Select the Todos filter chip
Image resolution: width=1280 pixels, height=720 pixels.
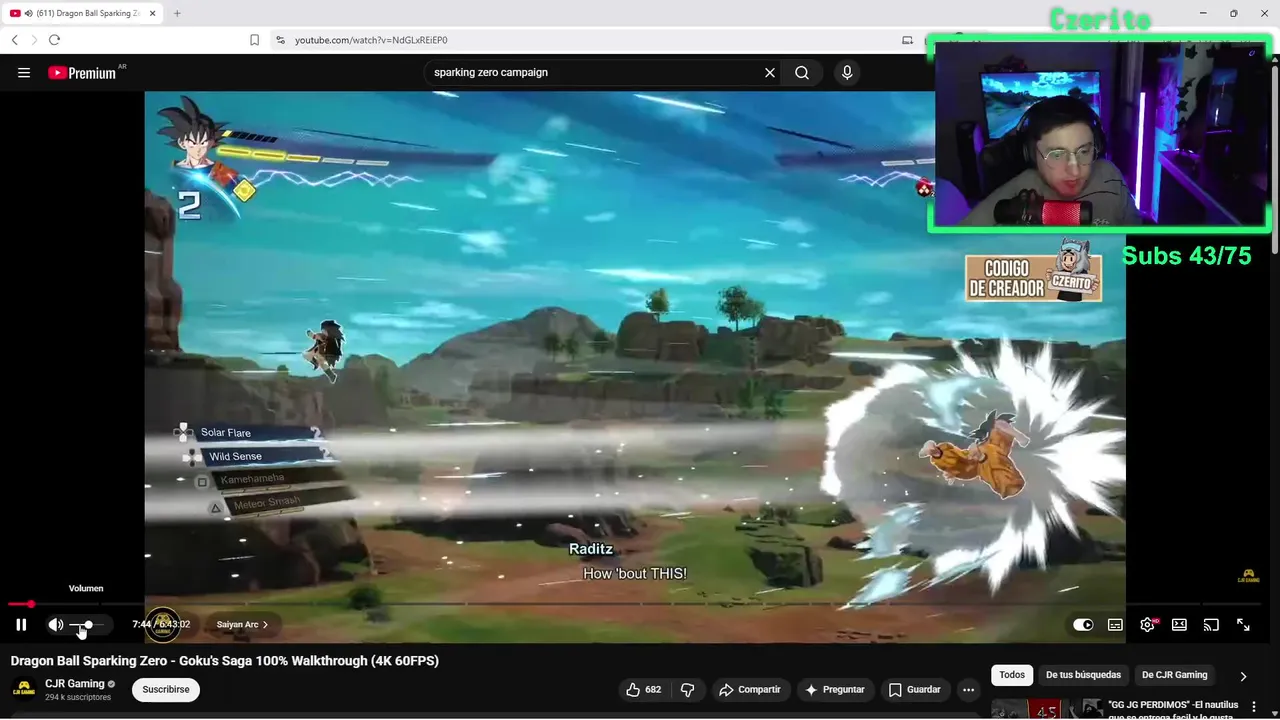(x=1012, y=675)
